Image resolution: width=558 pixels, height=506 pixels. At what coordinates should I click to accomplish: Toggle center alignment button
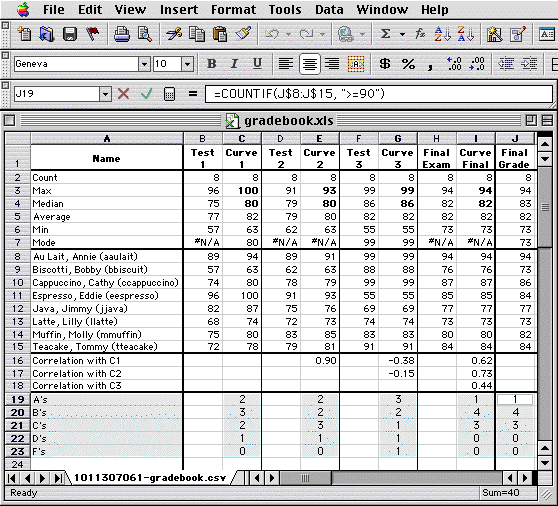(x=310, y=64)
